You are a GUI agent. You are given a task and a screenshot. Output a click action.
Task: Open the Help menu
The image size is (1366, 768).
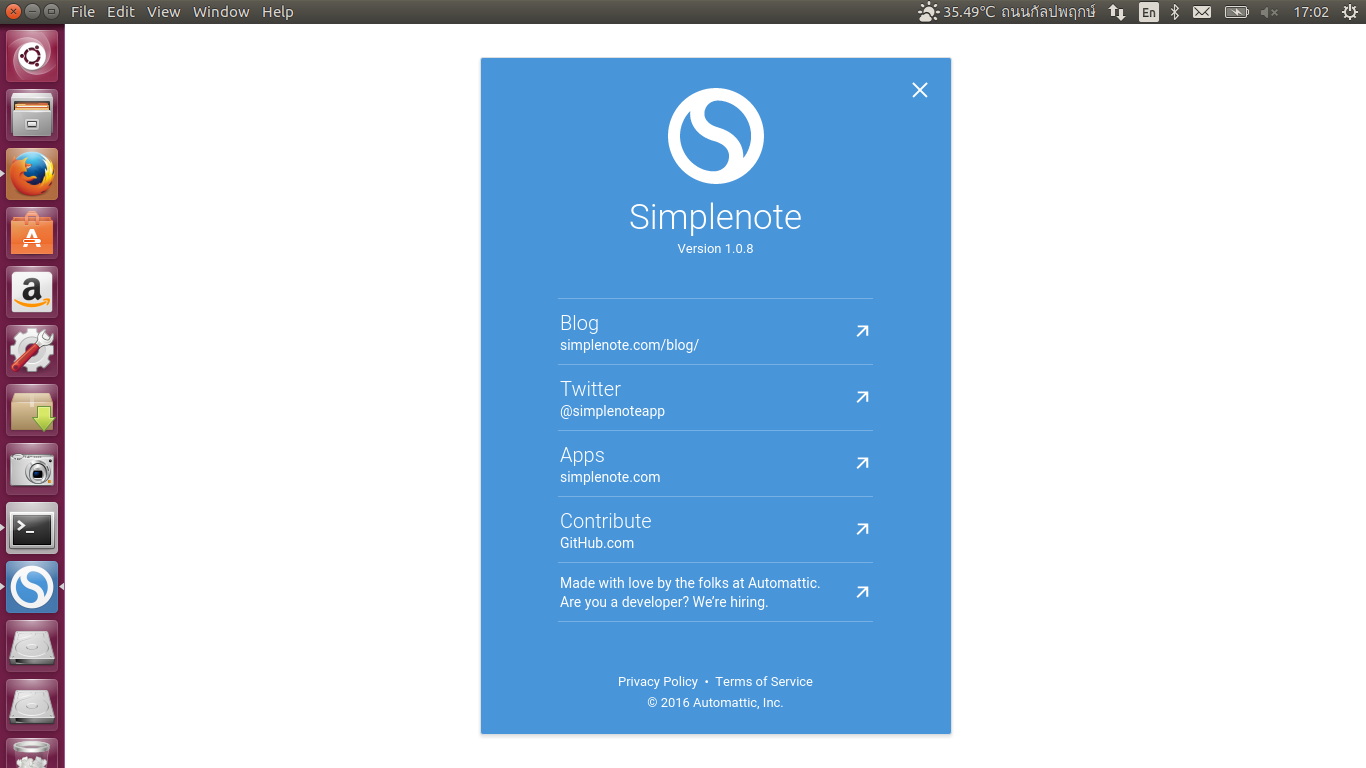click(278, 12)
